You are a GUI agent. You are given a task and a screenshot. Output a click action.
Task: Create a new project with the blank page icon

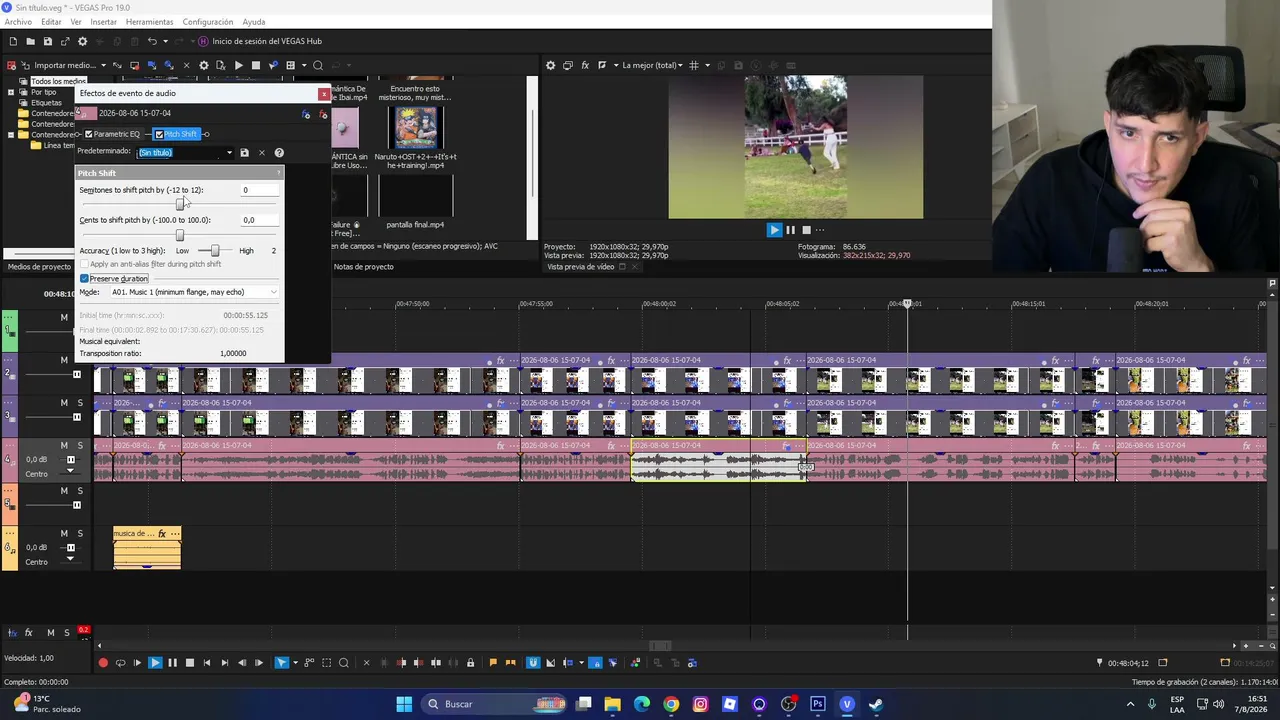click(x=13, y=41)
